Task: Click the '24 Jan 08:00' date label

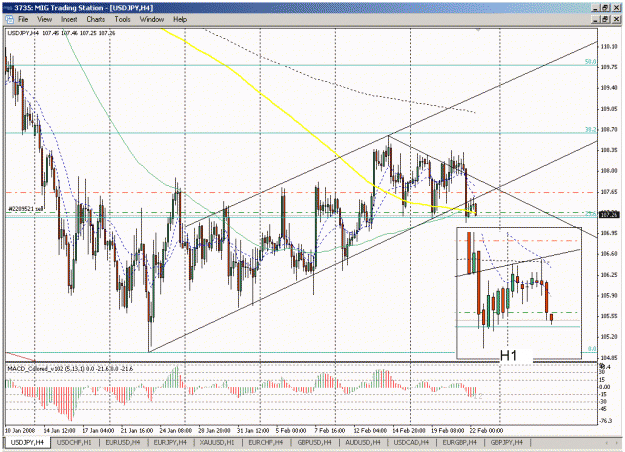Action: click(176, 430)
